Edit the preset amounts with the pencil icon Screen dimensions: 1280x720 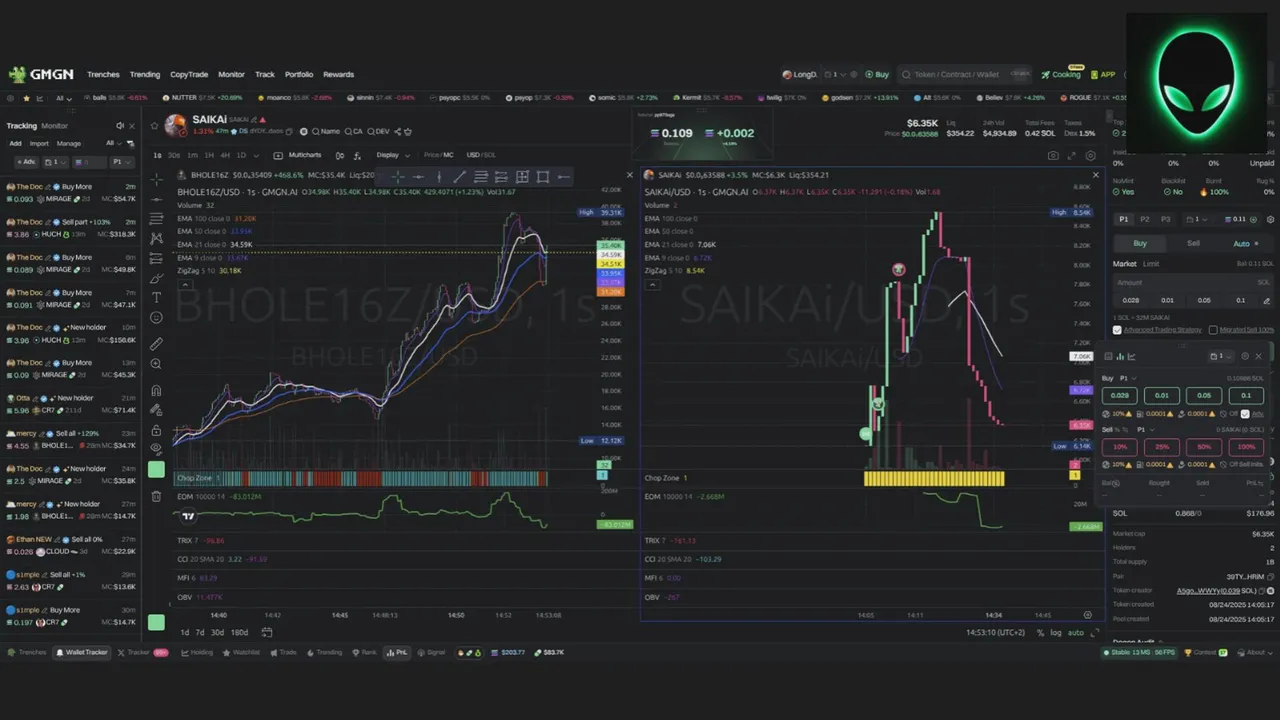1268,300
